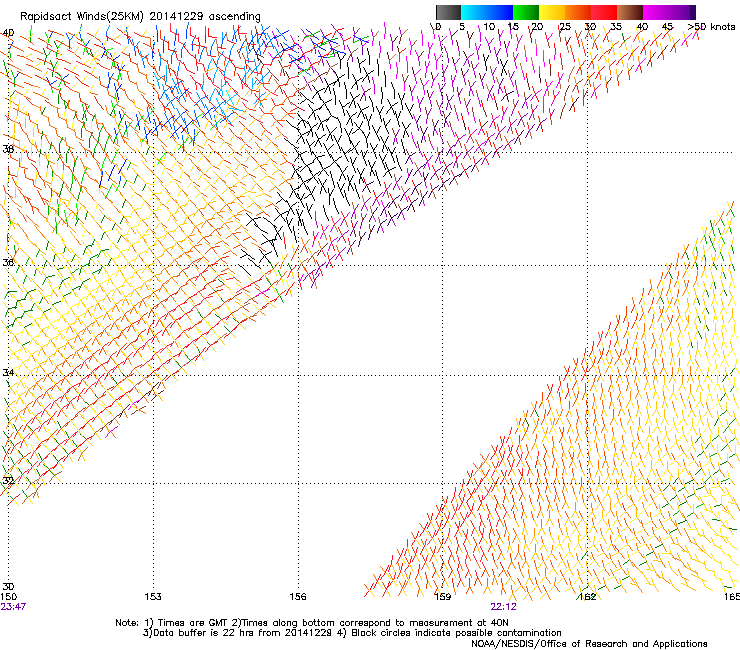Viewport: 740px width, 650px height.
Task: Click the latitude axis label '32'
Action: pos(8,481)
